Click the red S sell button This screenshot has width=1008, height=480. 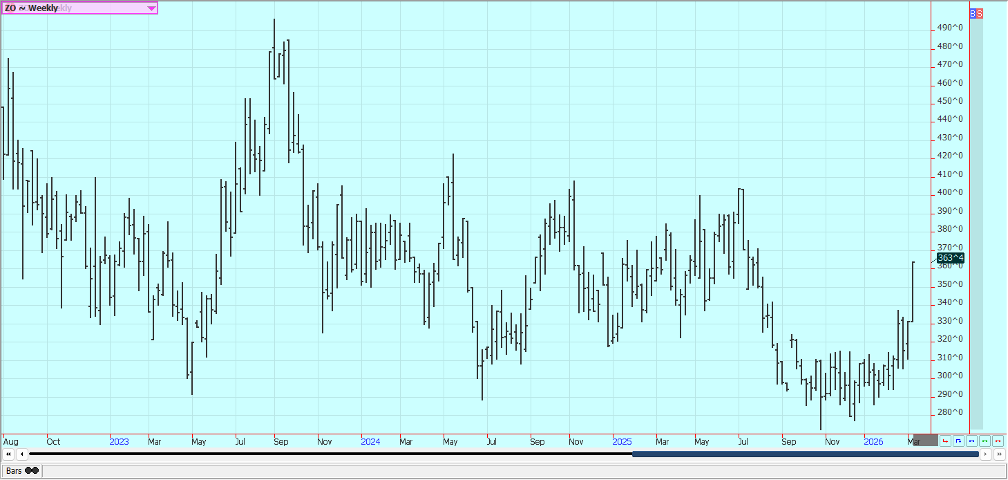click(x=979, y=14)
